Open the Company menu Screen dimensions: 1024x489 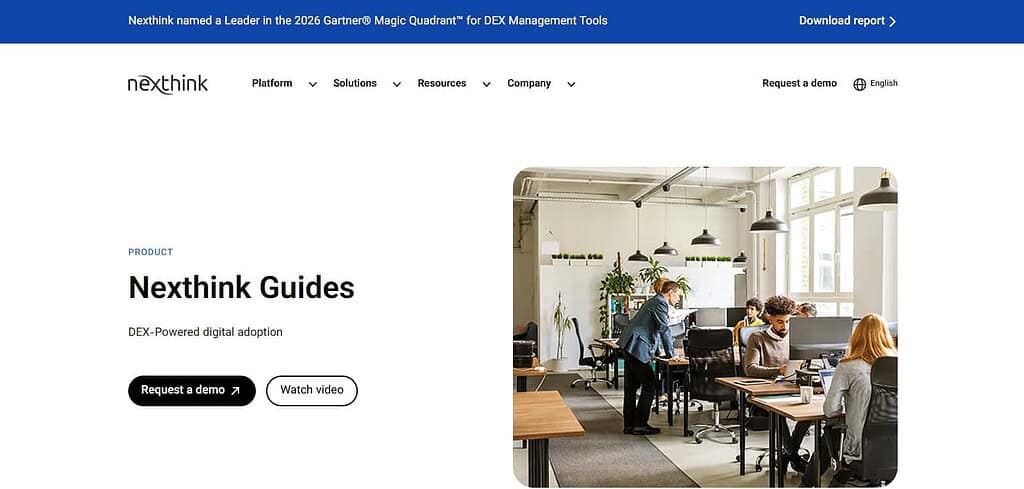529,84
